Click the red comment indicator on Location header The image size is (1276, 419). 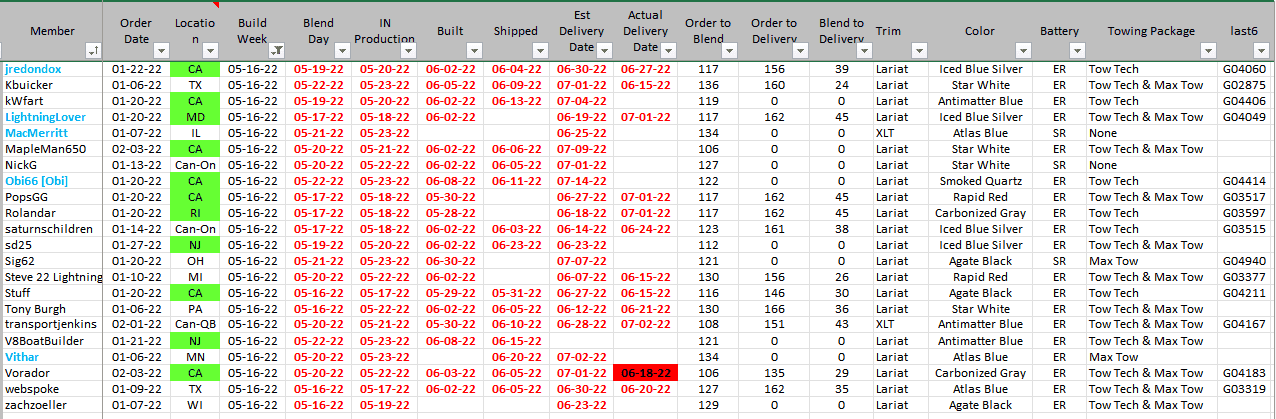(x=214, y=5)
